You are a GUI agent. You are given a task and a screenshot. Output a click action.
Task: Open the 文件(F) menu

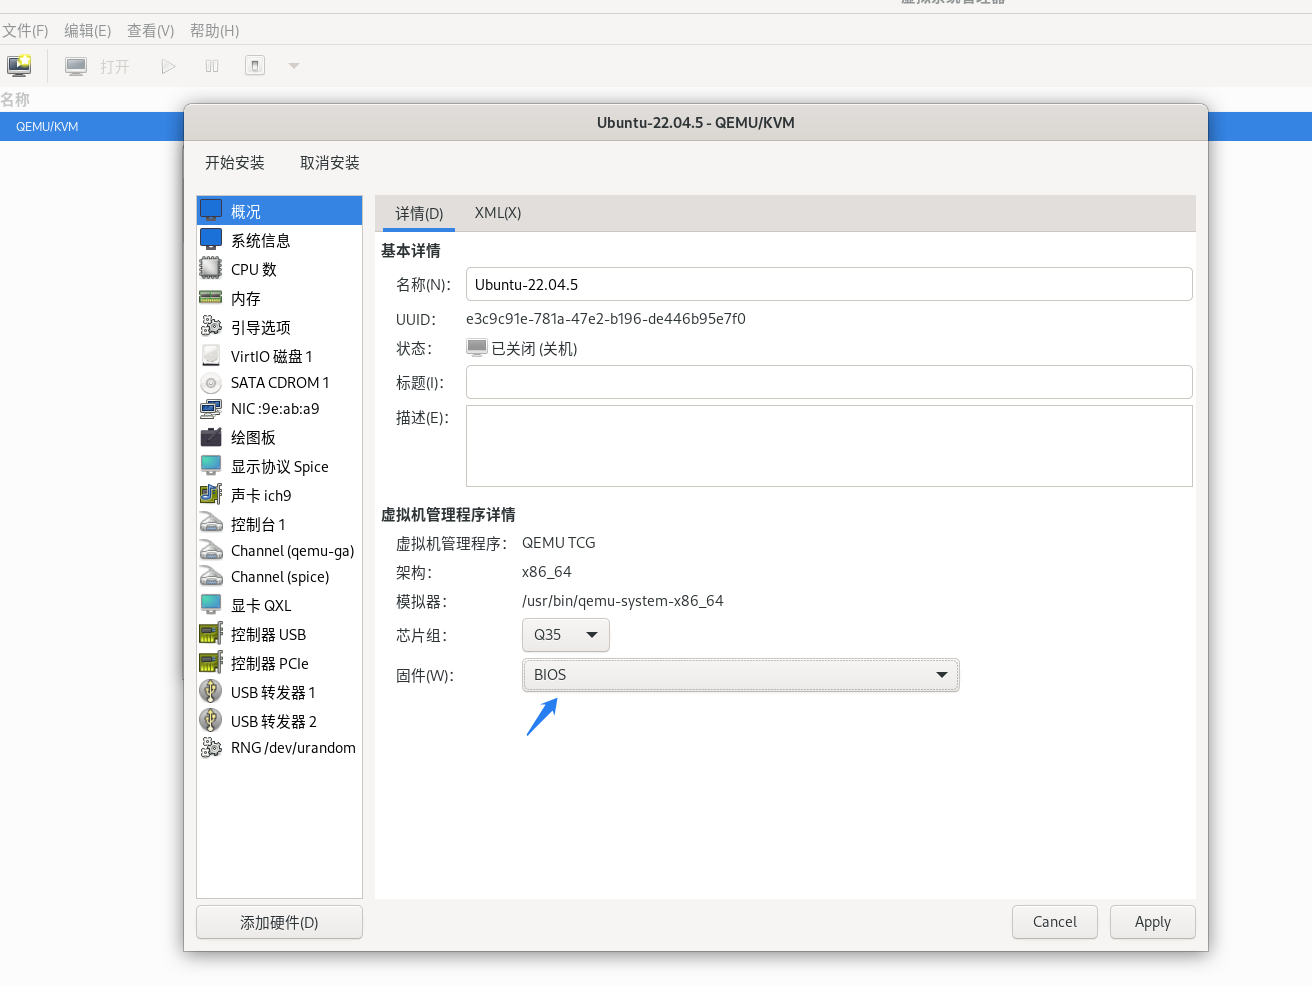click(25, 31)
